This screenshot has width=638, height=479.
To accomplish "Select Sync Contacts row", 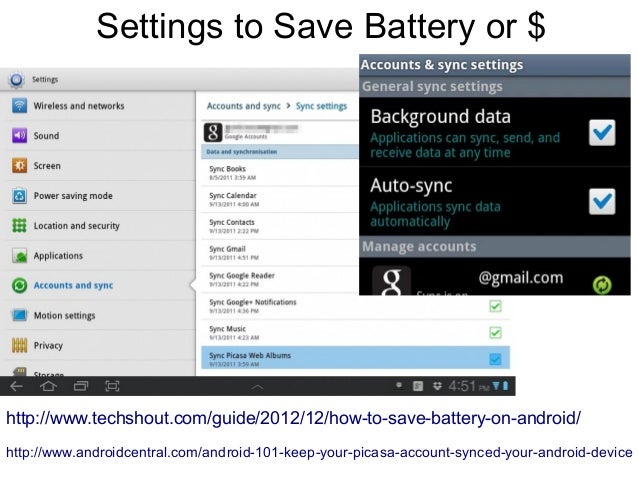I will coord(280,226).
